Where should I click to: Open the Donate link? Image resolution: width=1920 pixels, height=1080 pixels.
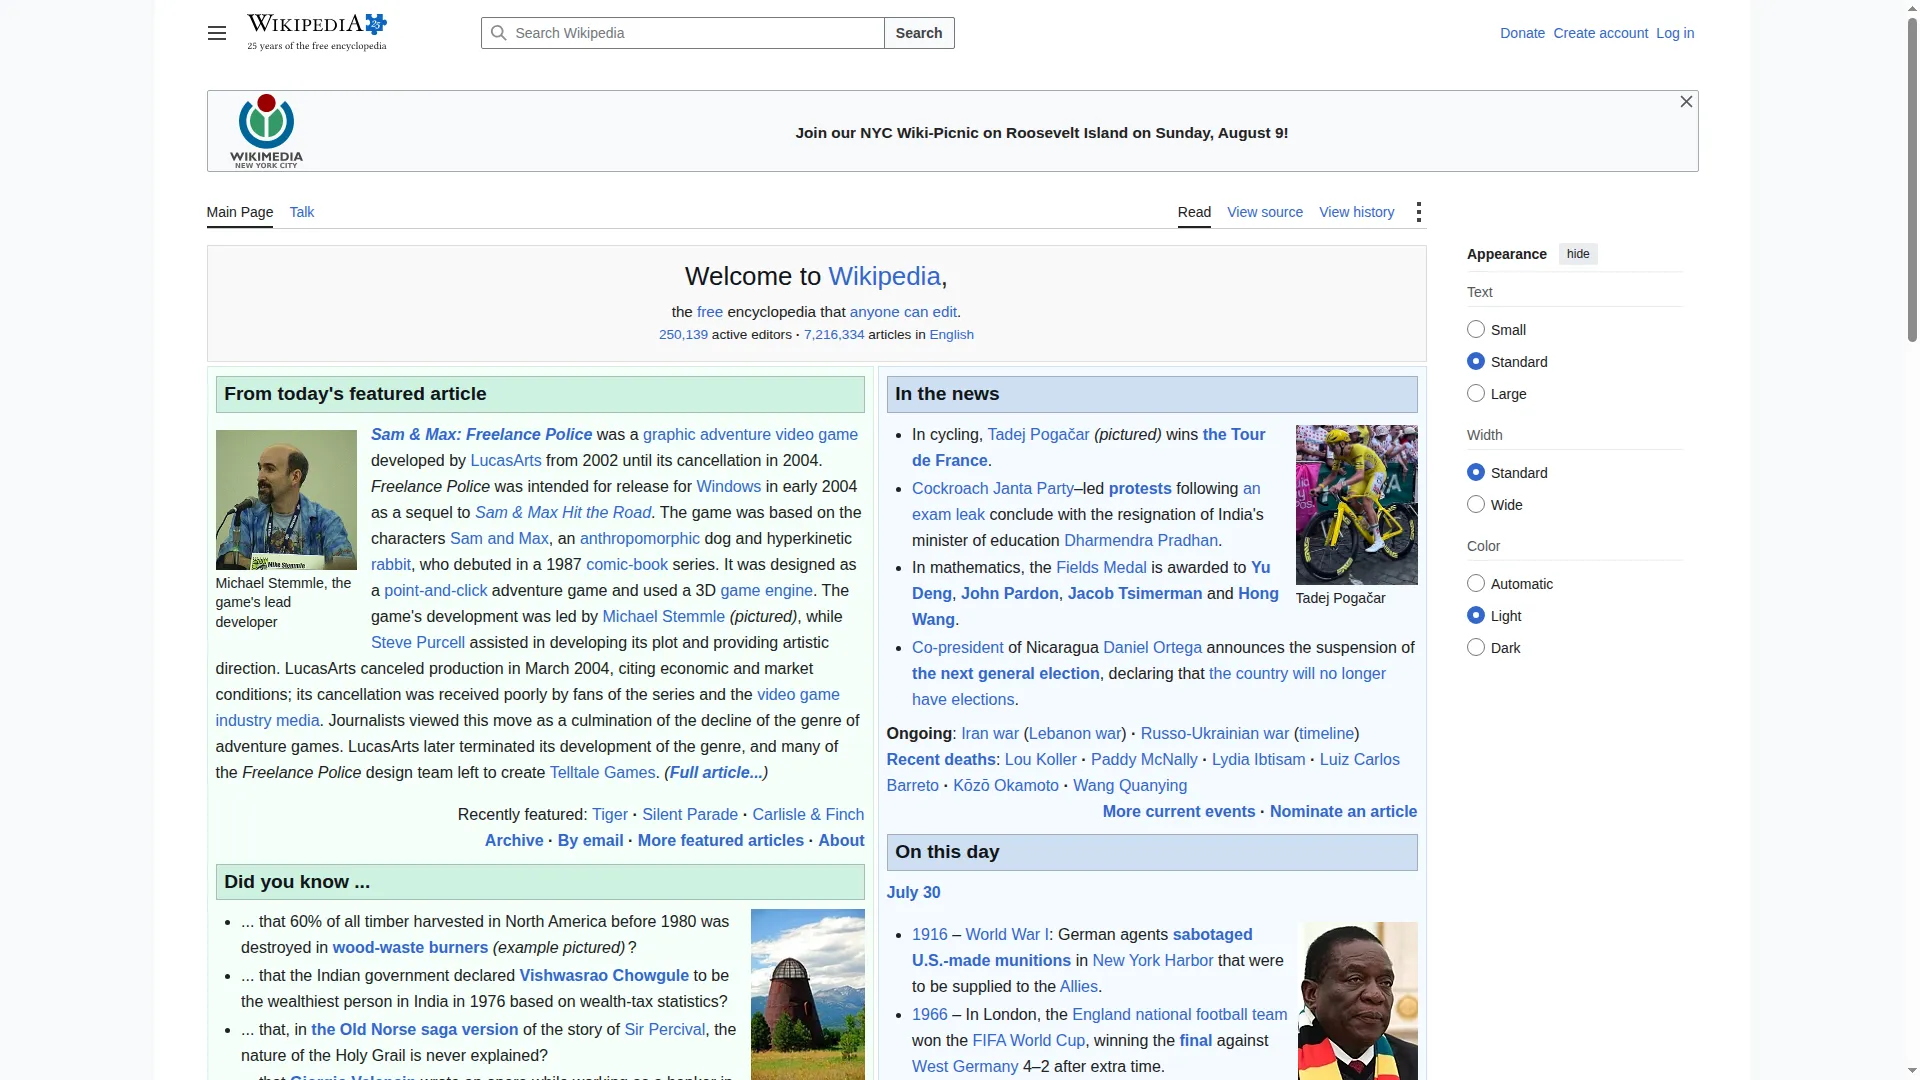[1522, 33]
